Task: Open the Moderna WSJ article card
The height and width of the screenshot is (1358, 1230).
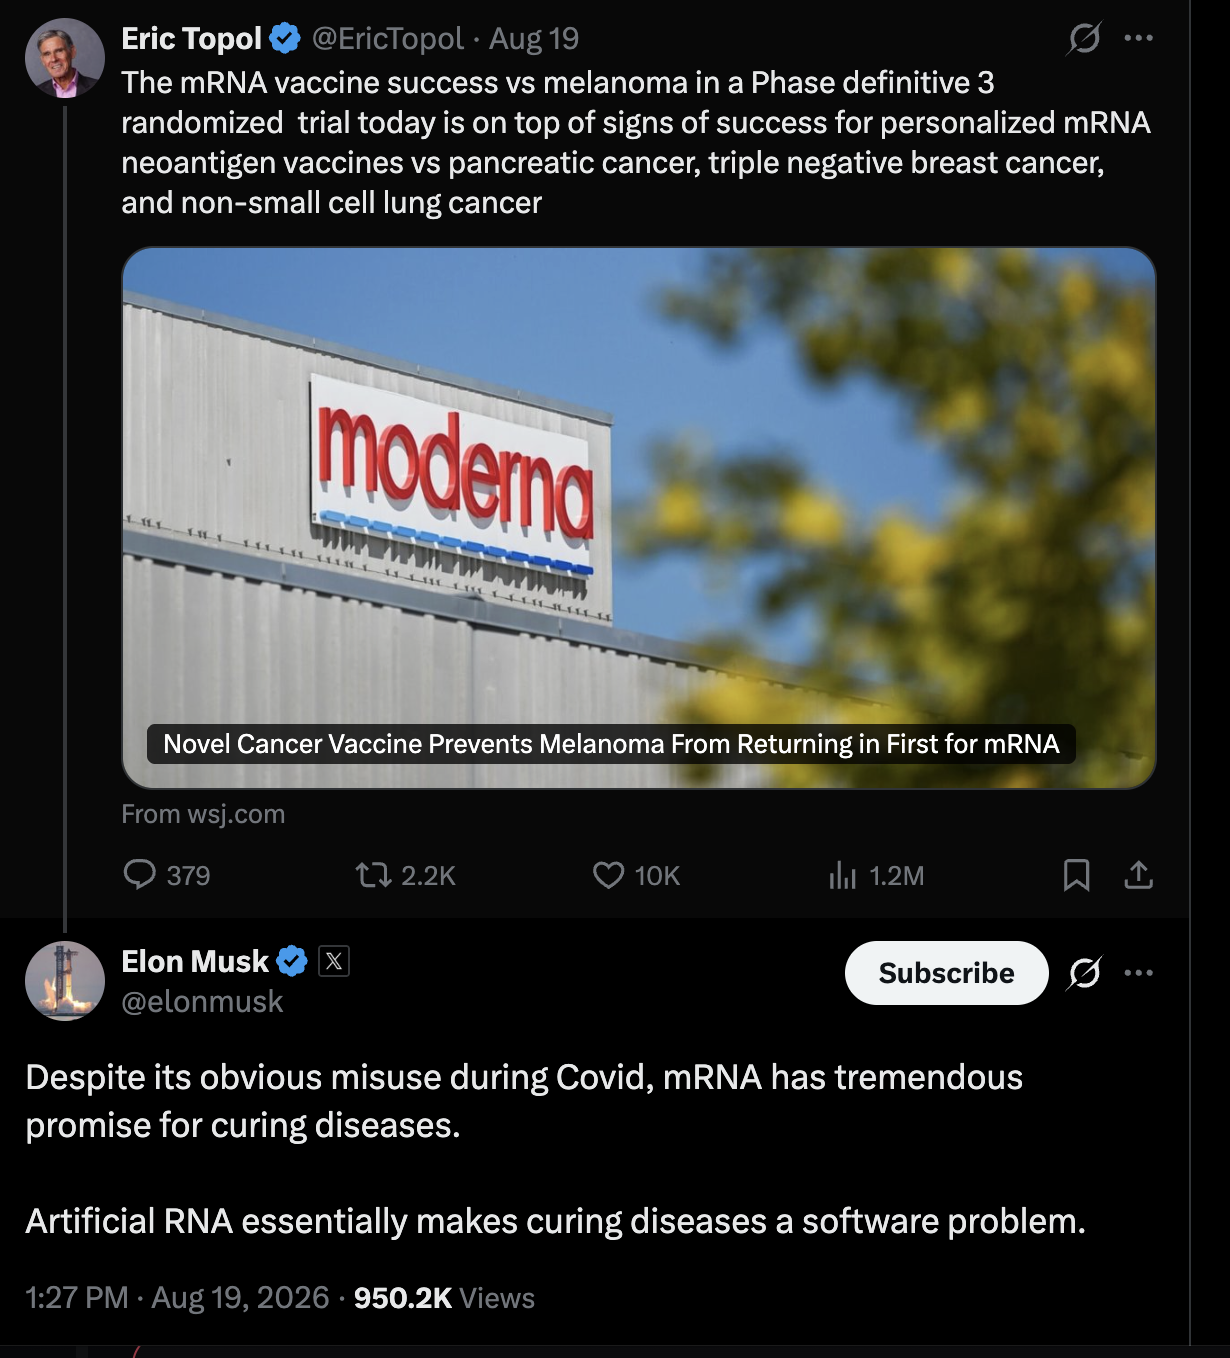Action: click(639, 518)
